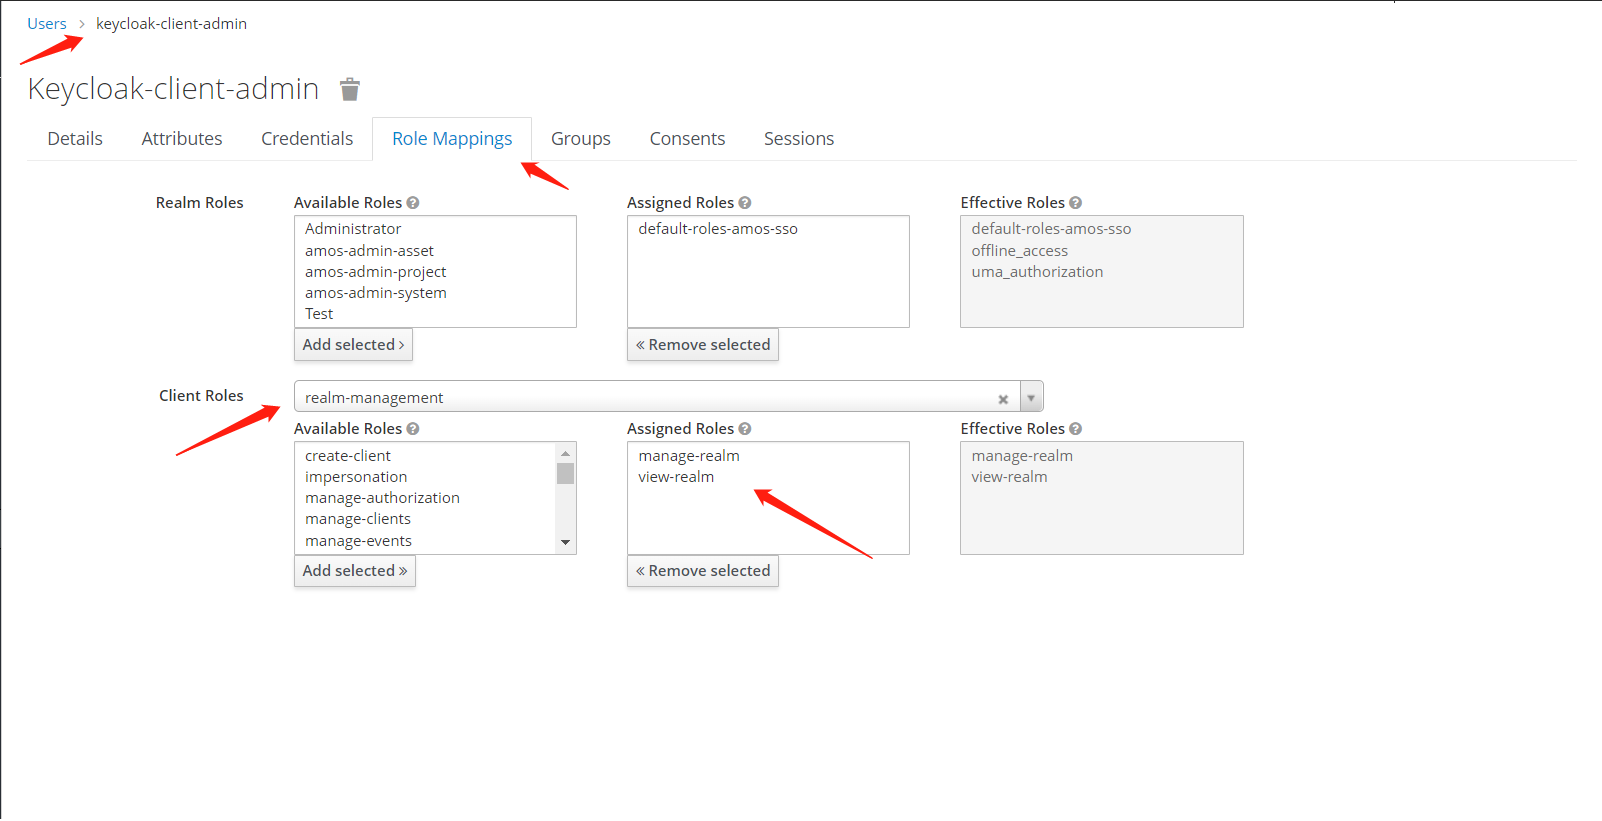Open the Consents tab
Viewport: 1602px width, 821px height.
point(687,139)
